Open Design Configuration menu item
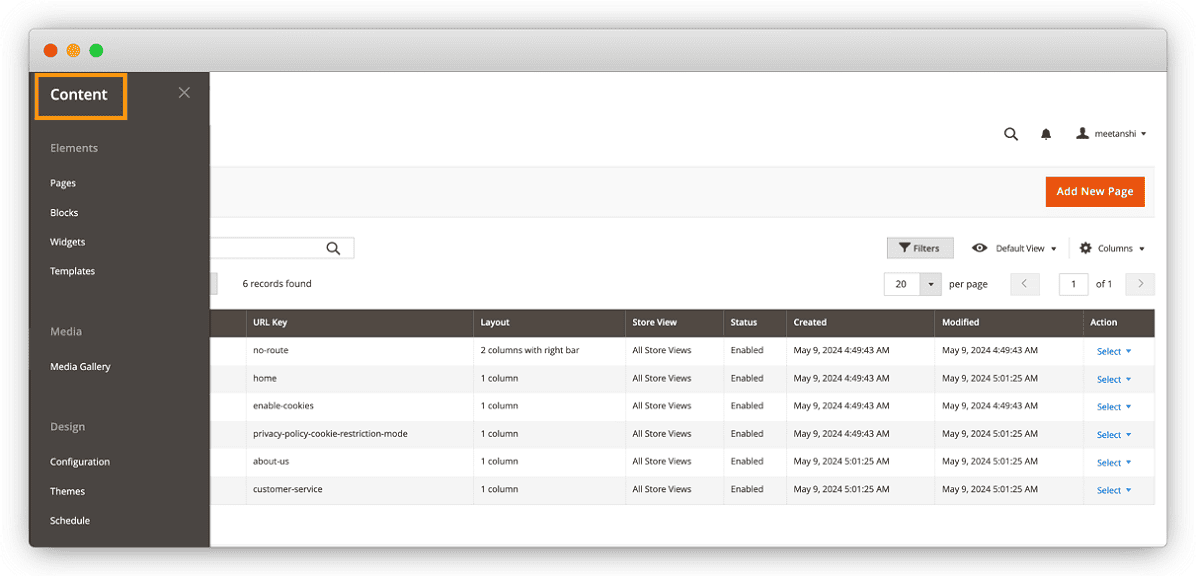 79,462
